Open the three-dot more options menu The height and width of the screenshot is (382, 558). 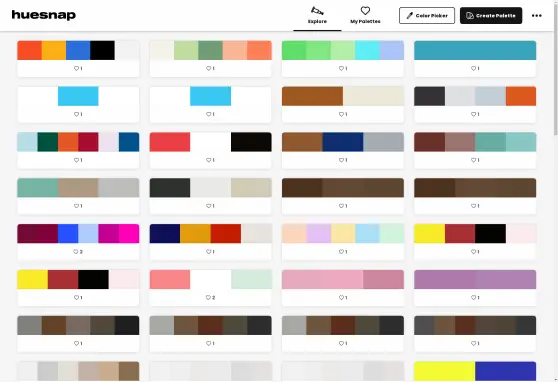[x=537, y=16]
